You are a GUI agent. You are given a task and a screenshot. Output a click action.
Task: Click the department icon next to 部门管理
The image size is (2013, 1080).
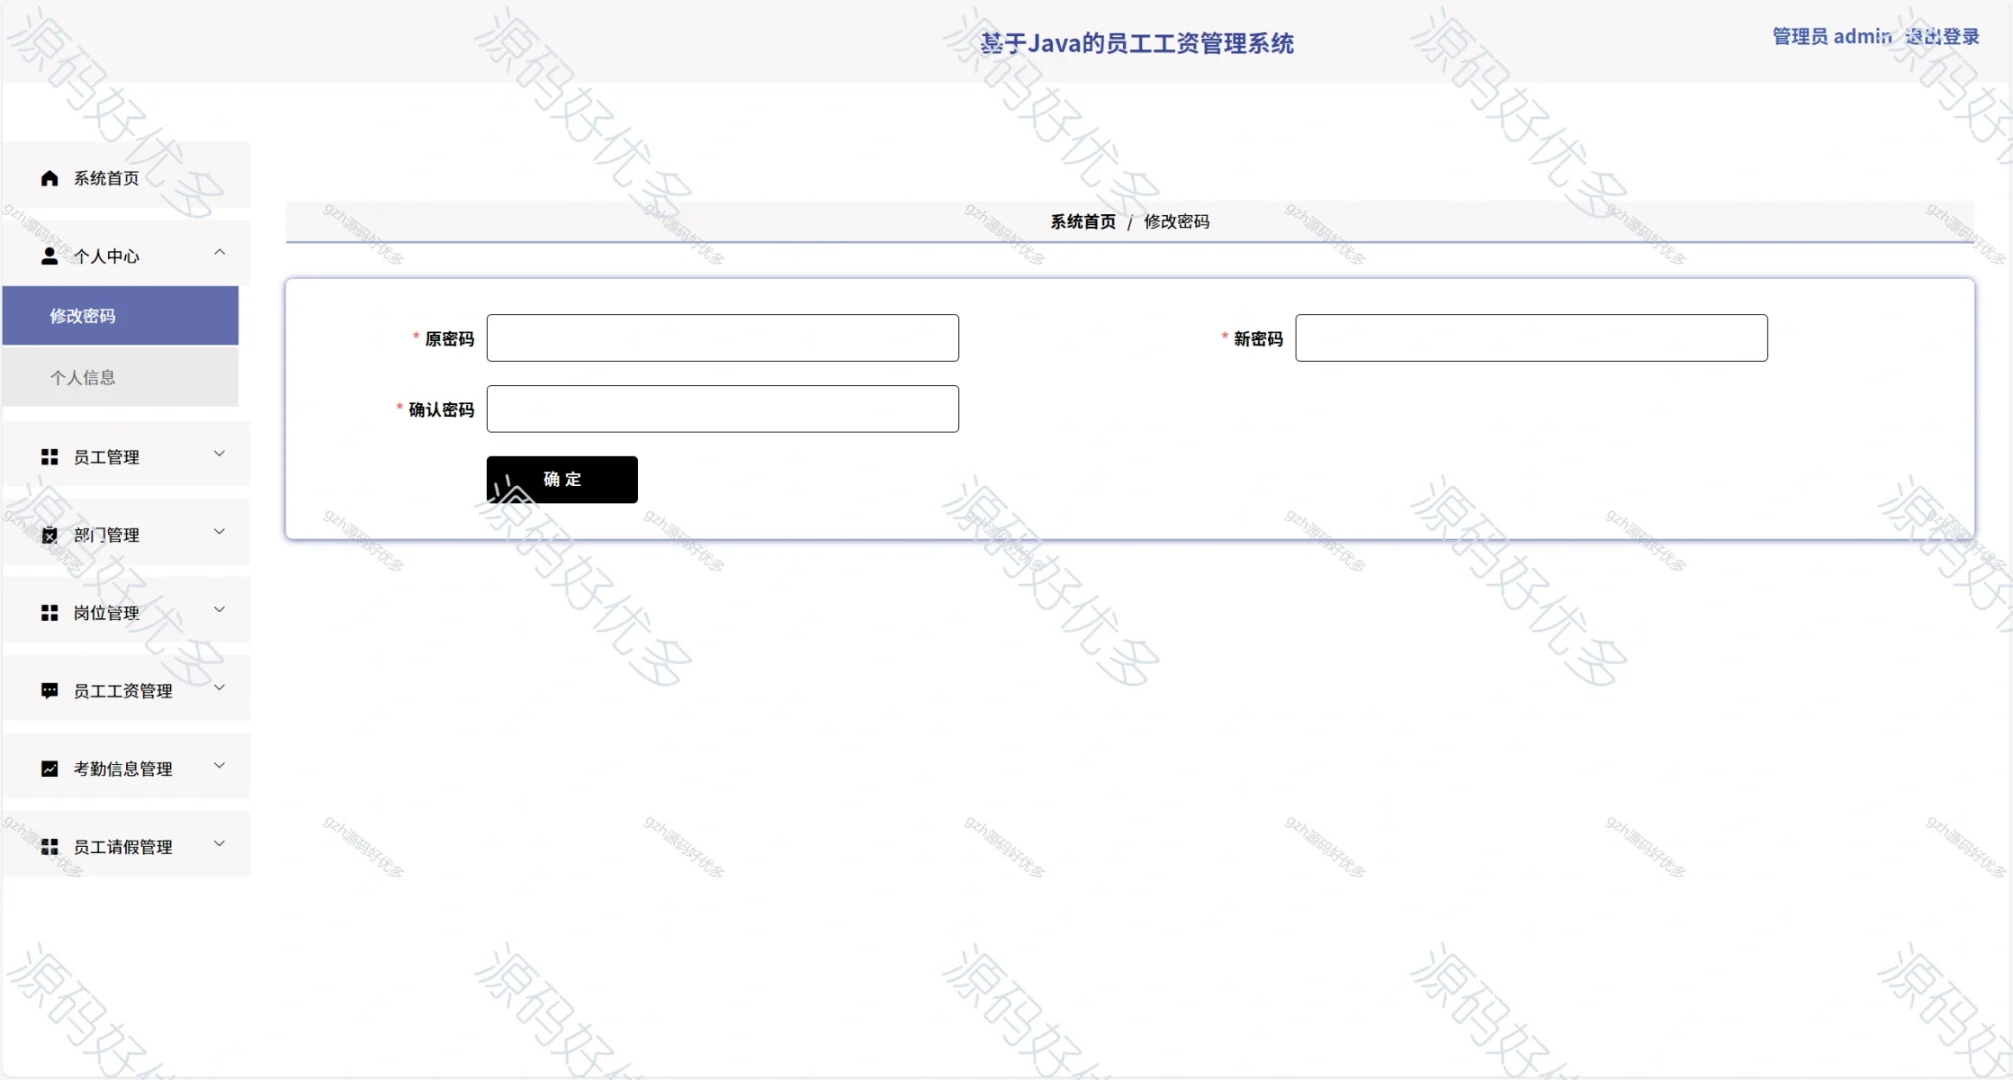click(48, 535)
